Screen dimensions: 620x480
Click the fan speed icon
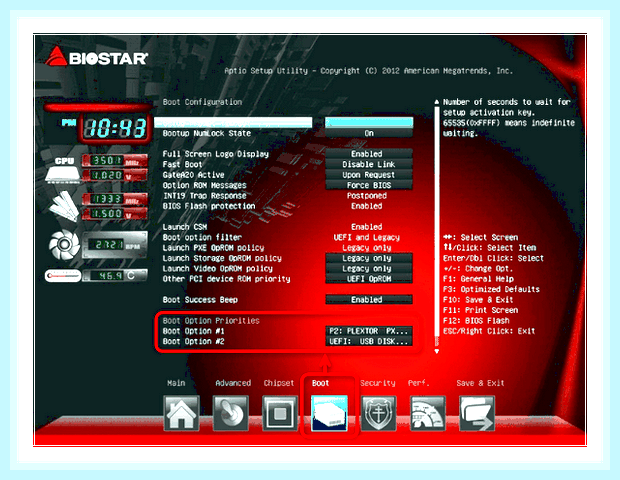[x=64, y=245]
